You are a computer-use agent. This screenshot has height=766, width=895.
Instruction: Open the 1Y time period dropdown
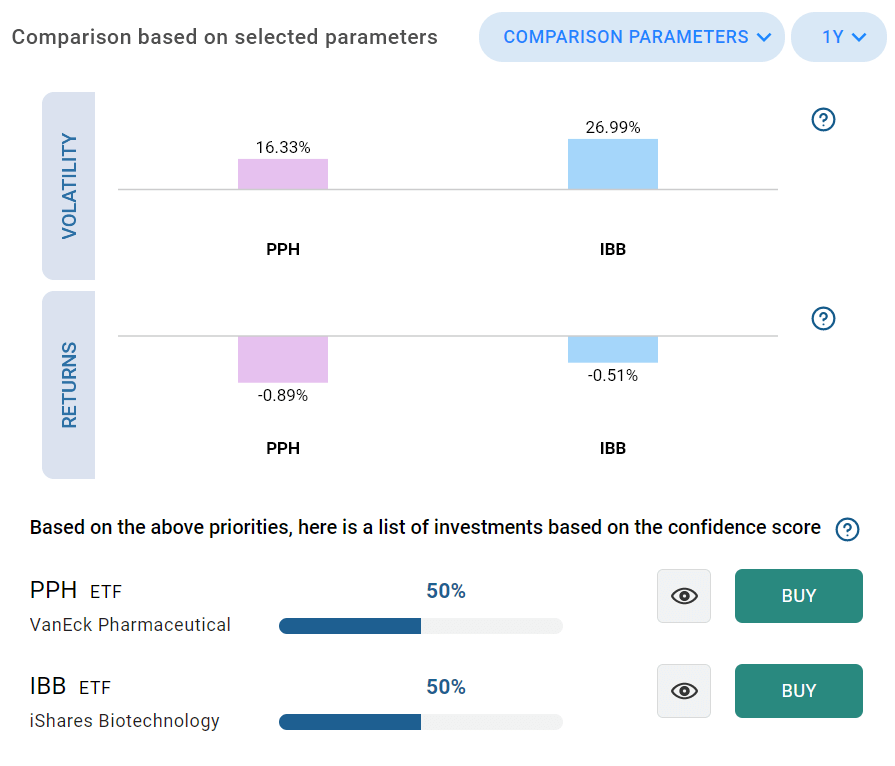coord(838,37)
